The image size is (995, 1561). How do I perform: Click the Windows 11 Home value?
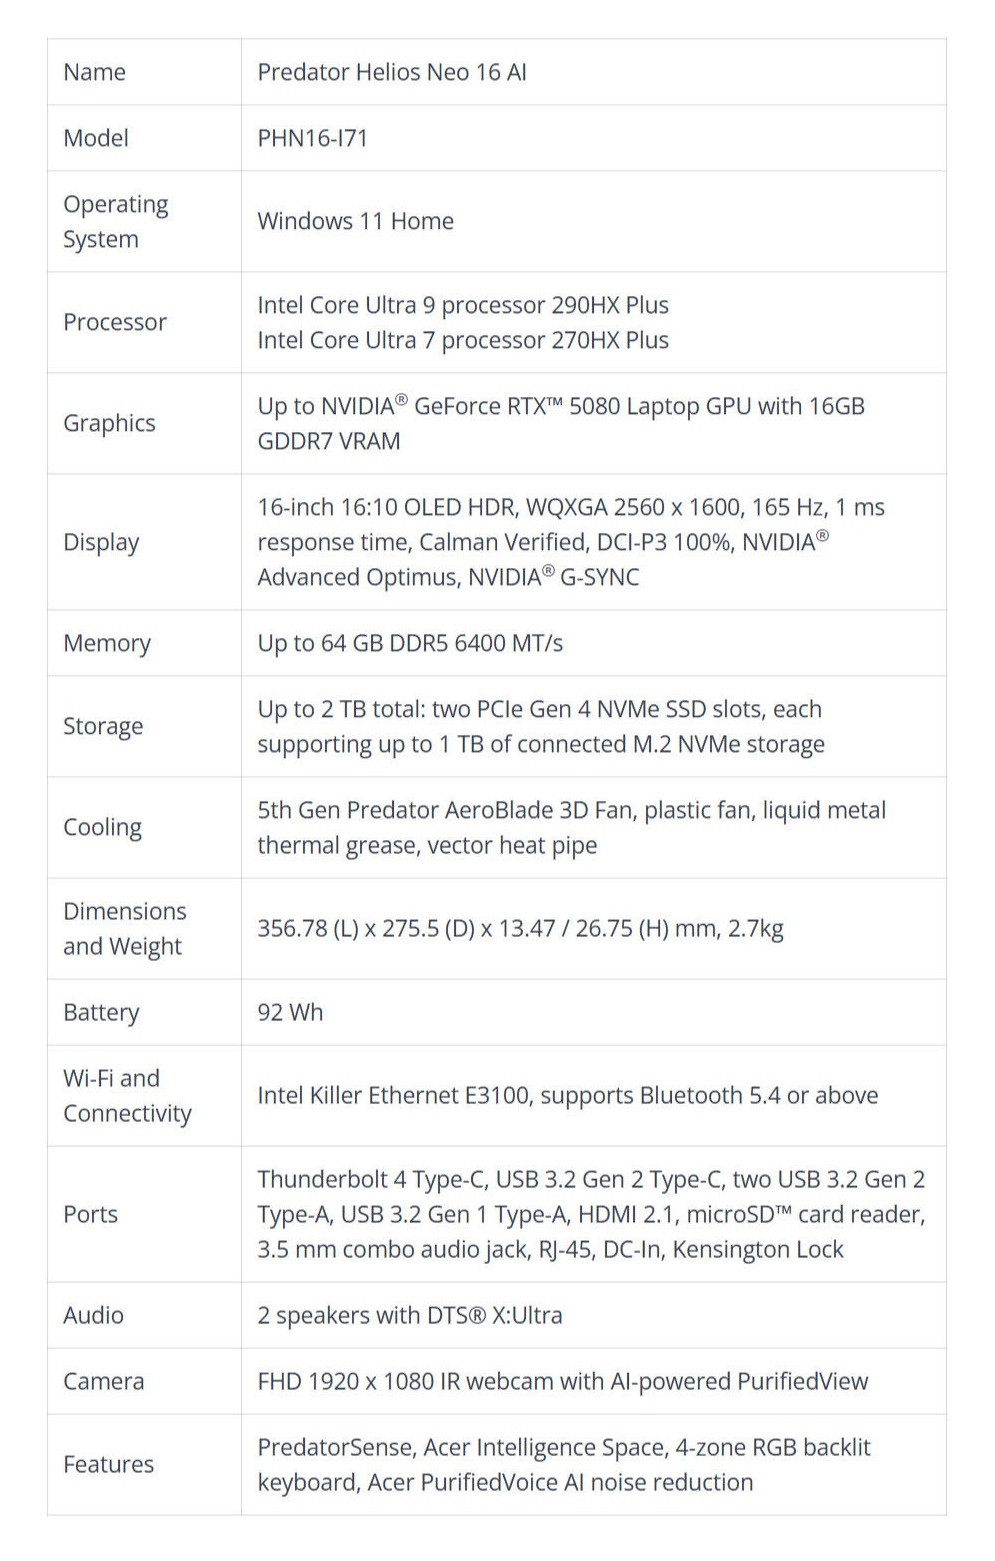click(355, 221)
